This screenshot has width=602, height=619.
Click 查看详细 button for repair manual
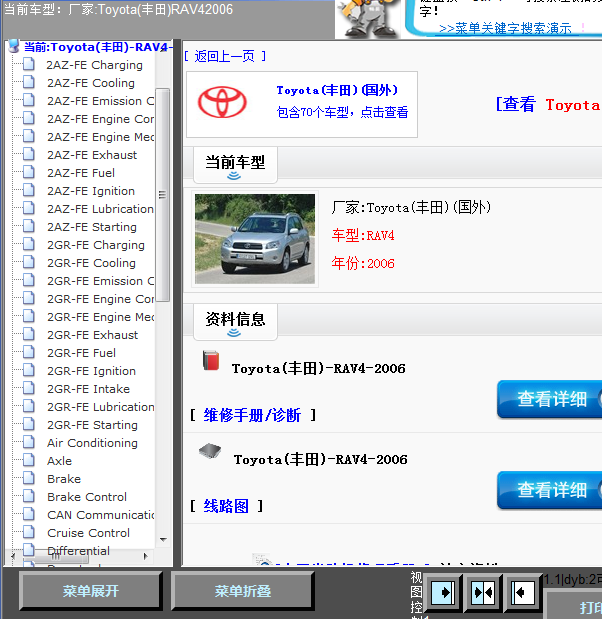[549, 399]
